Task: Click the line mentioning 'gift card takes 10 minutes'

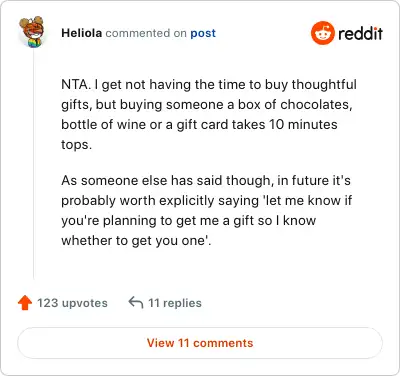Action: (x=199, y=125)
